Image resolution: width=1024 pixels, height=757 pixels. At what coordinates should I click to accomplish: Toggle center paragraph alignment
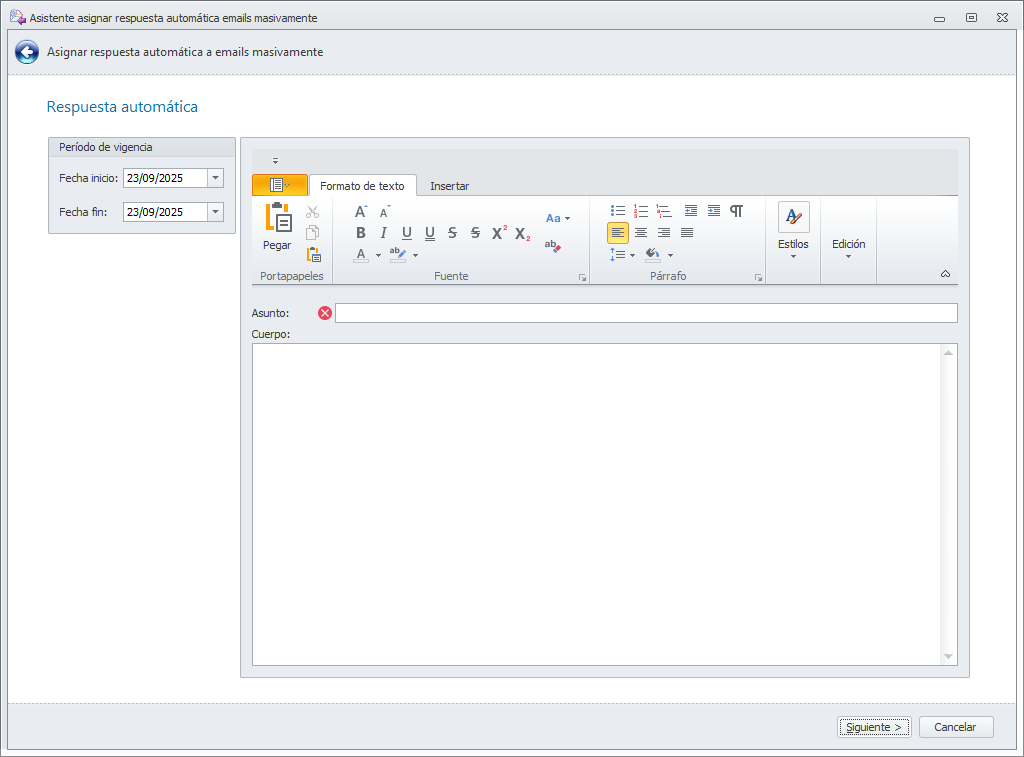coord(641,233)
